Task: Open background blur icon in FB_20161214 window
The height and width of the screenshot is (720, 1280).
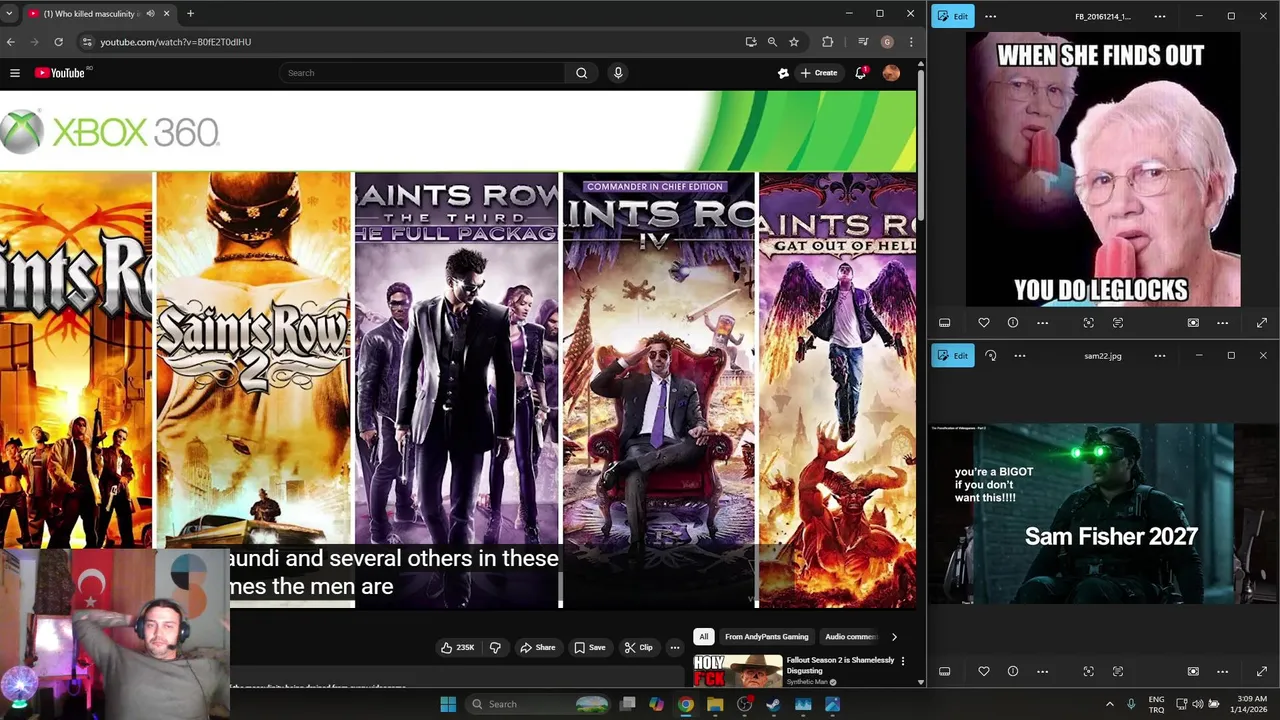Action: coord(1193,323)
